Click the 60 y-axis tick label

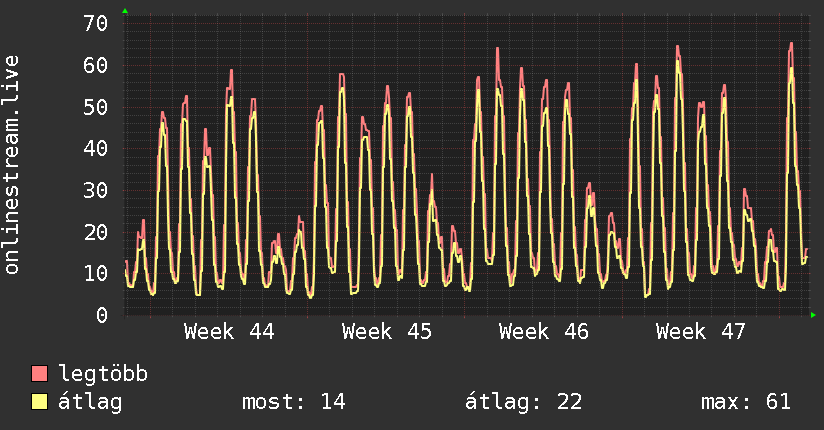[x=96, y=65]
